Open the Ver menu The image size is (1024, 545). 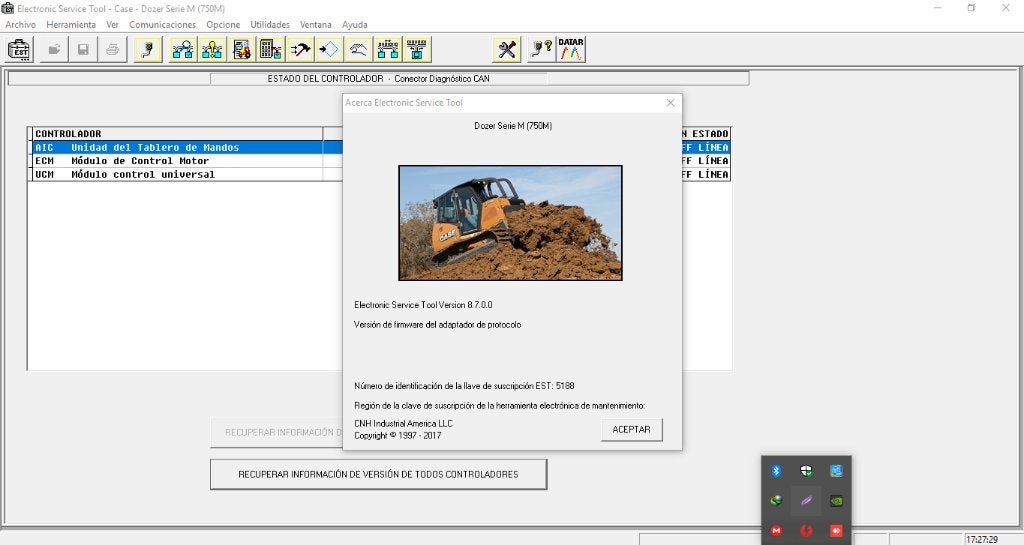(112, 25)
